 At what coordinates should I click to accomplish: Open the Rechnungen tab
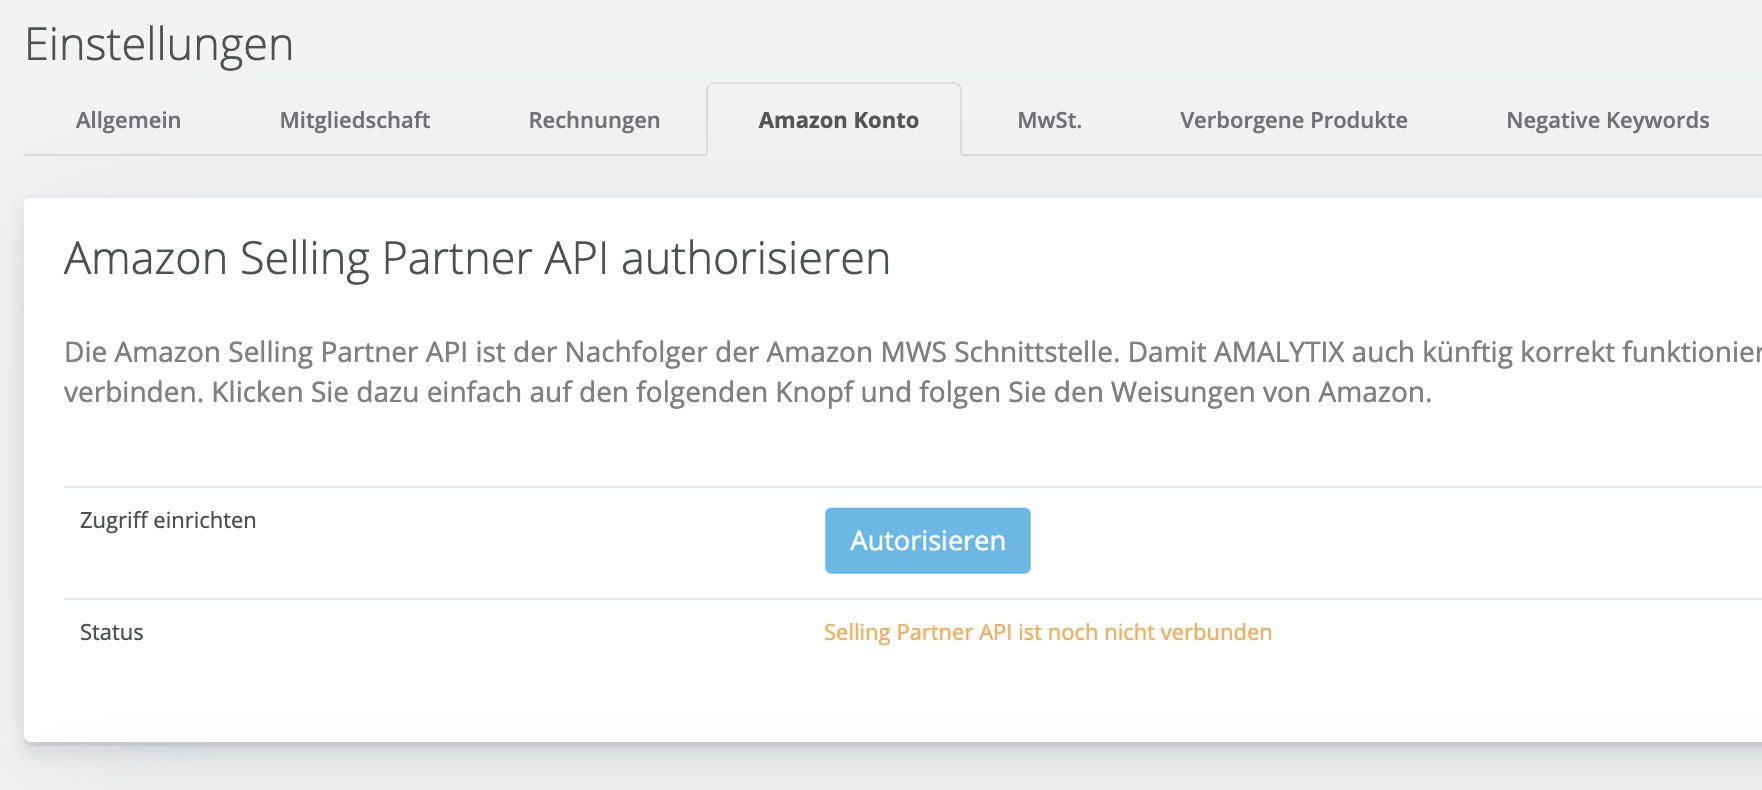click(594, 120)
